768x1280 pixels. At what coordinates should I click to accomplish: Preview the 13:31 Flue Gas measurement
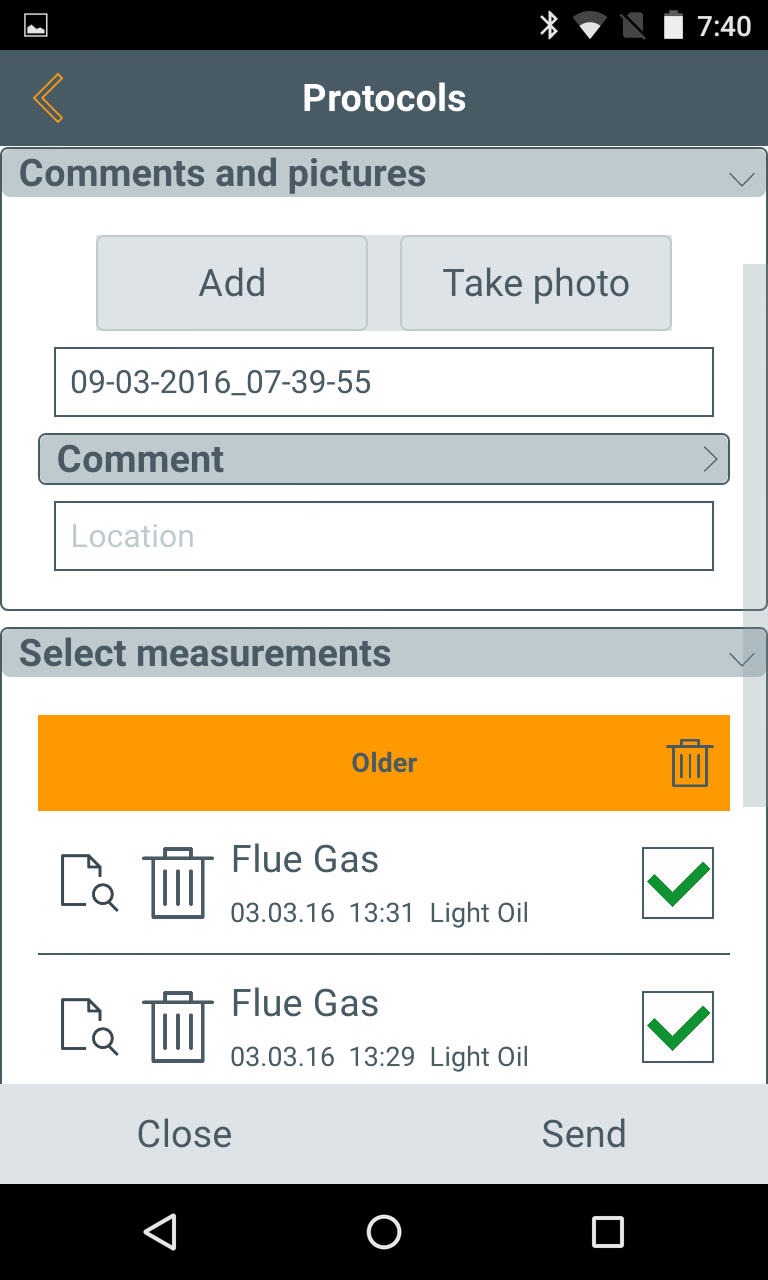coord(89,883)
